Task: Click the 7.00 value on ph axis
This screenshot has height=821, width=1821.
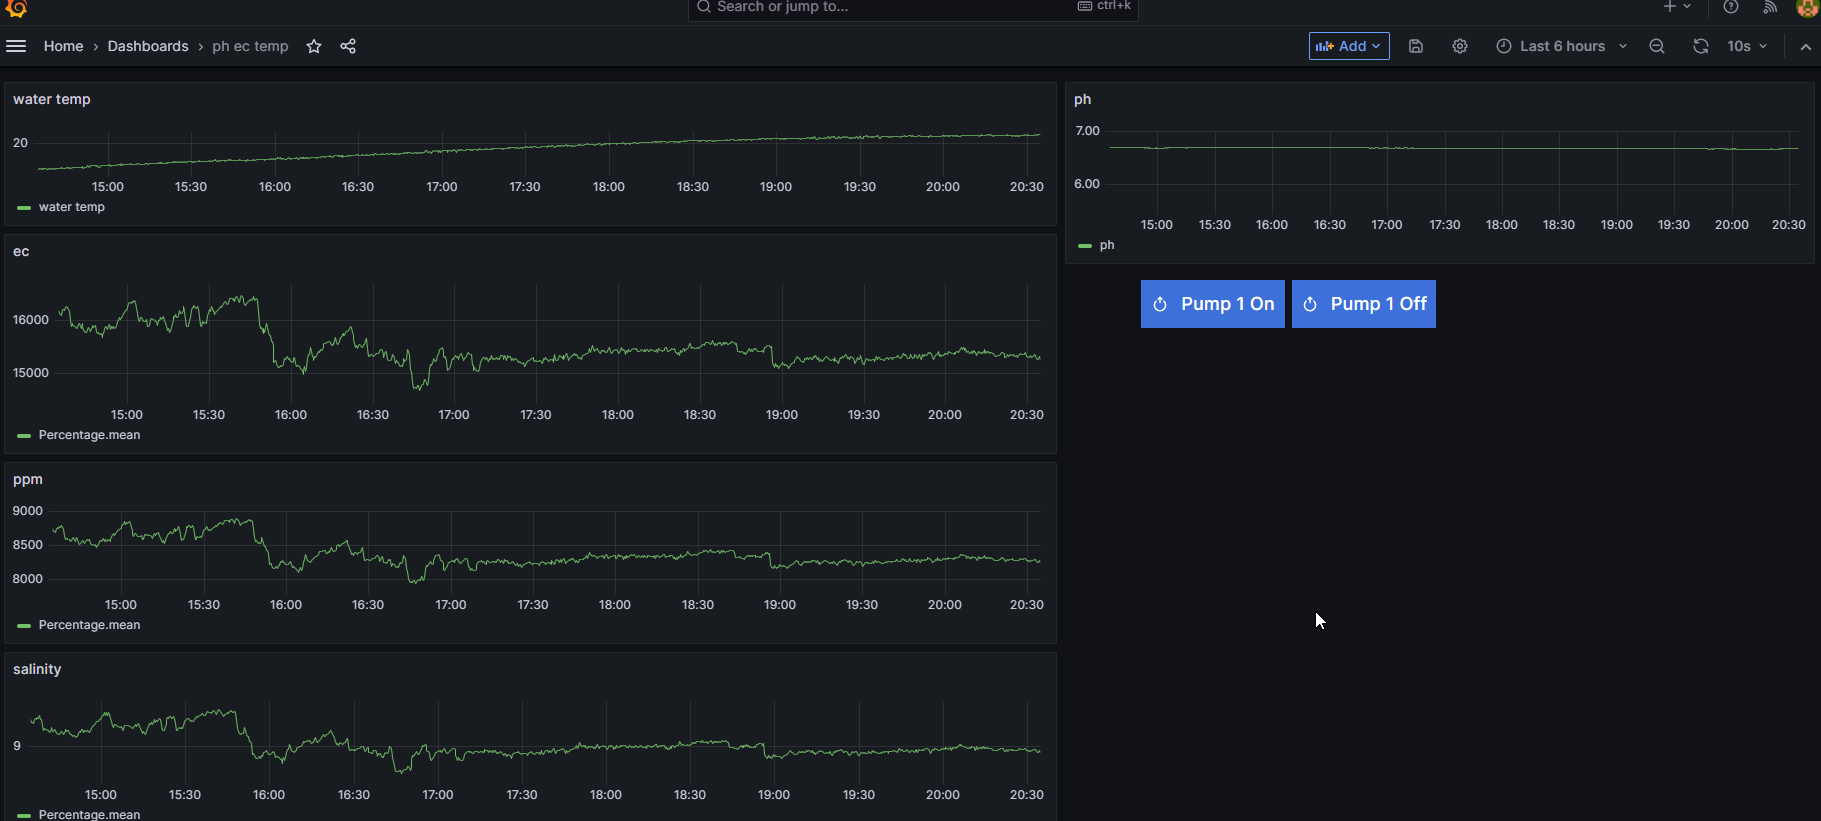Action: [1087, 131]
